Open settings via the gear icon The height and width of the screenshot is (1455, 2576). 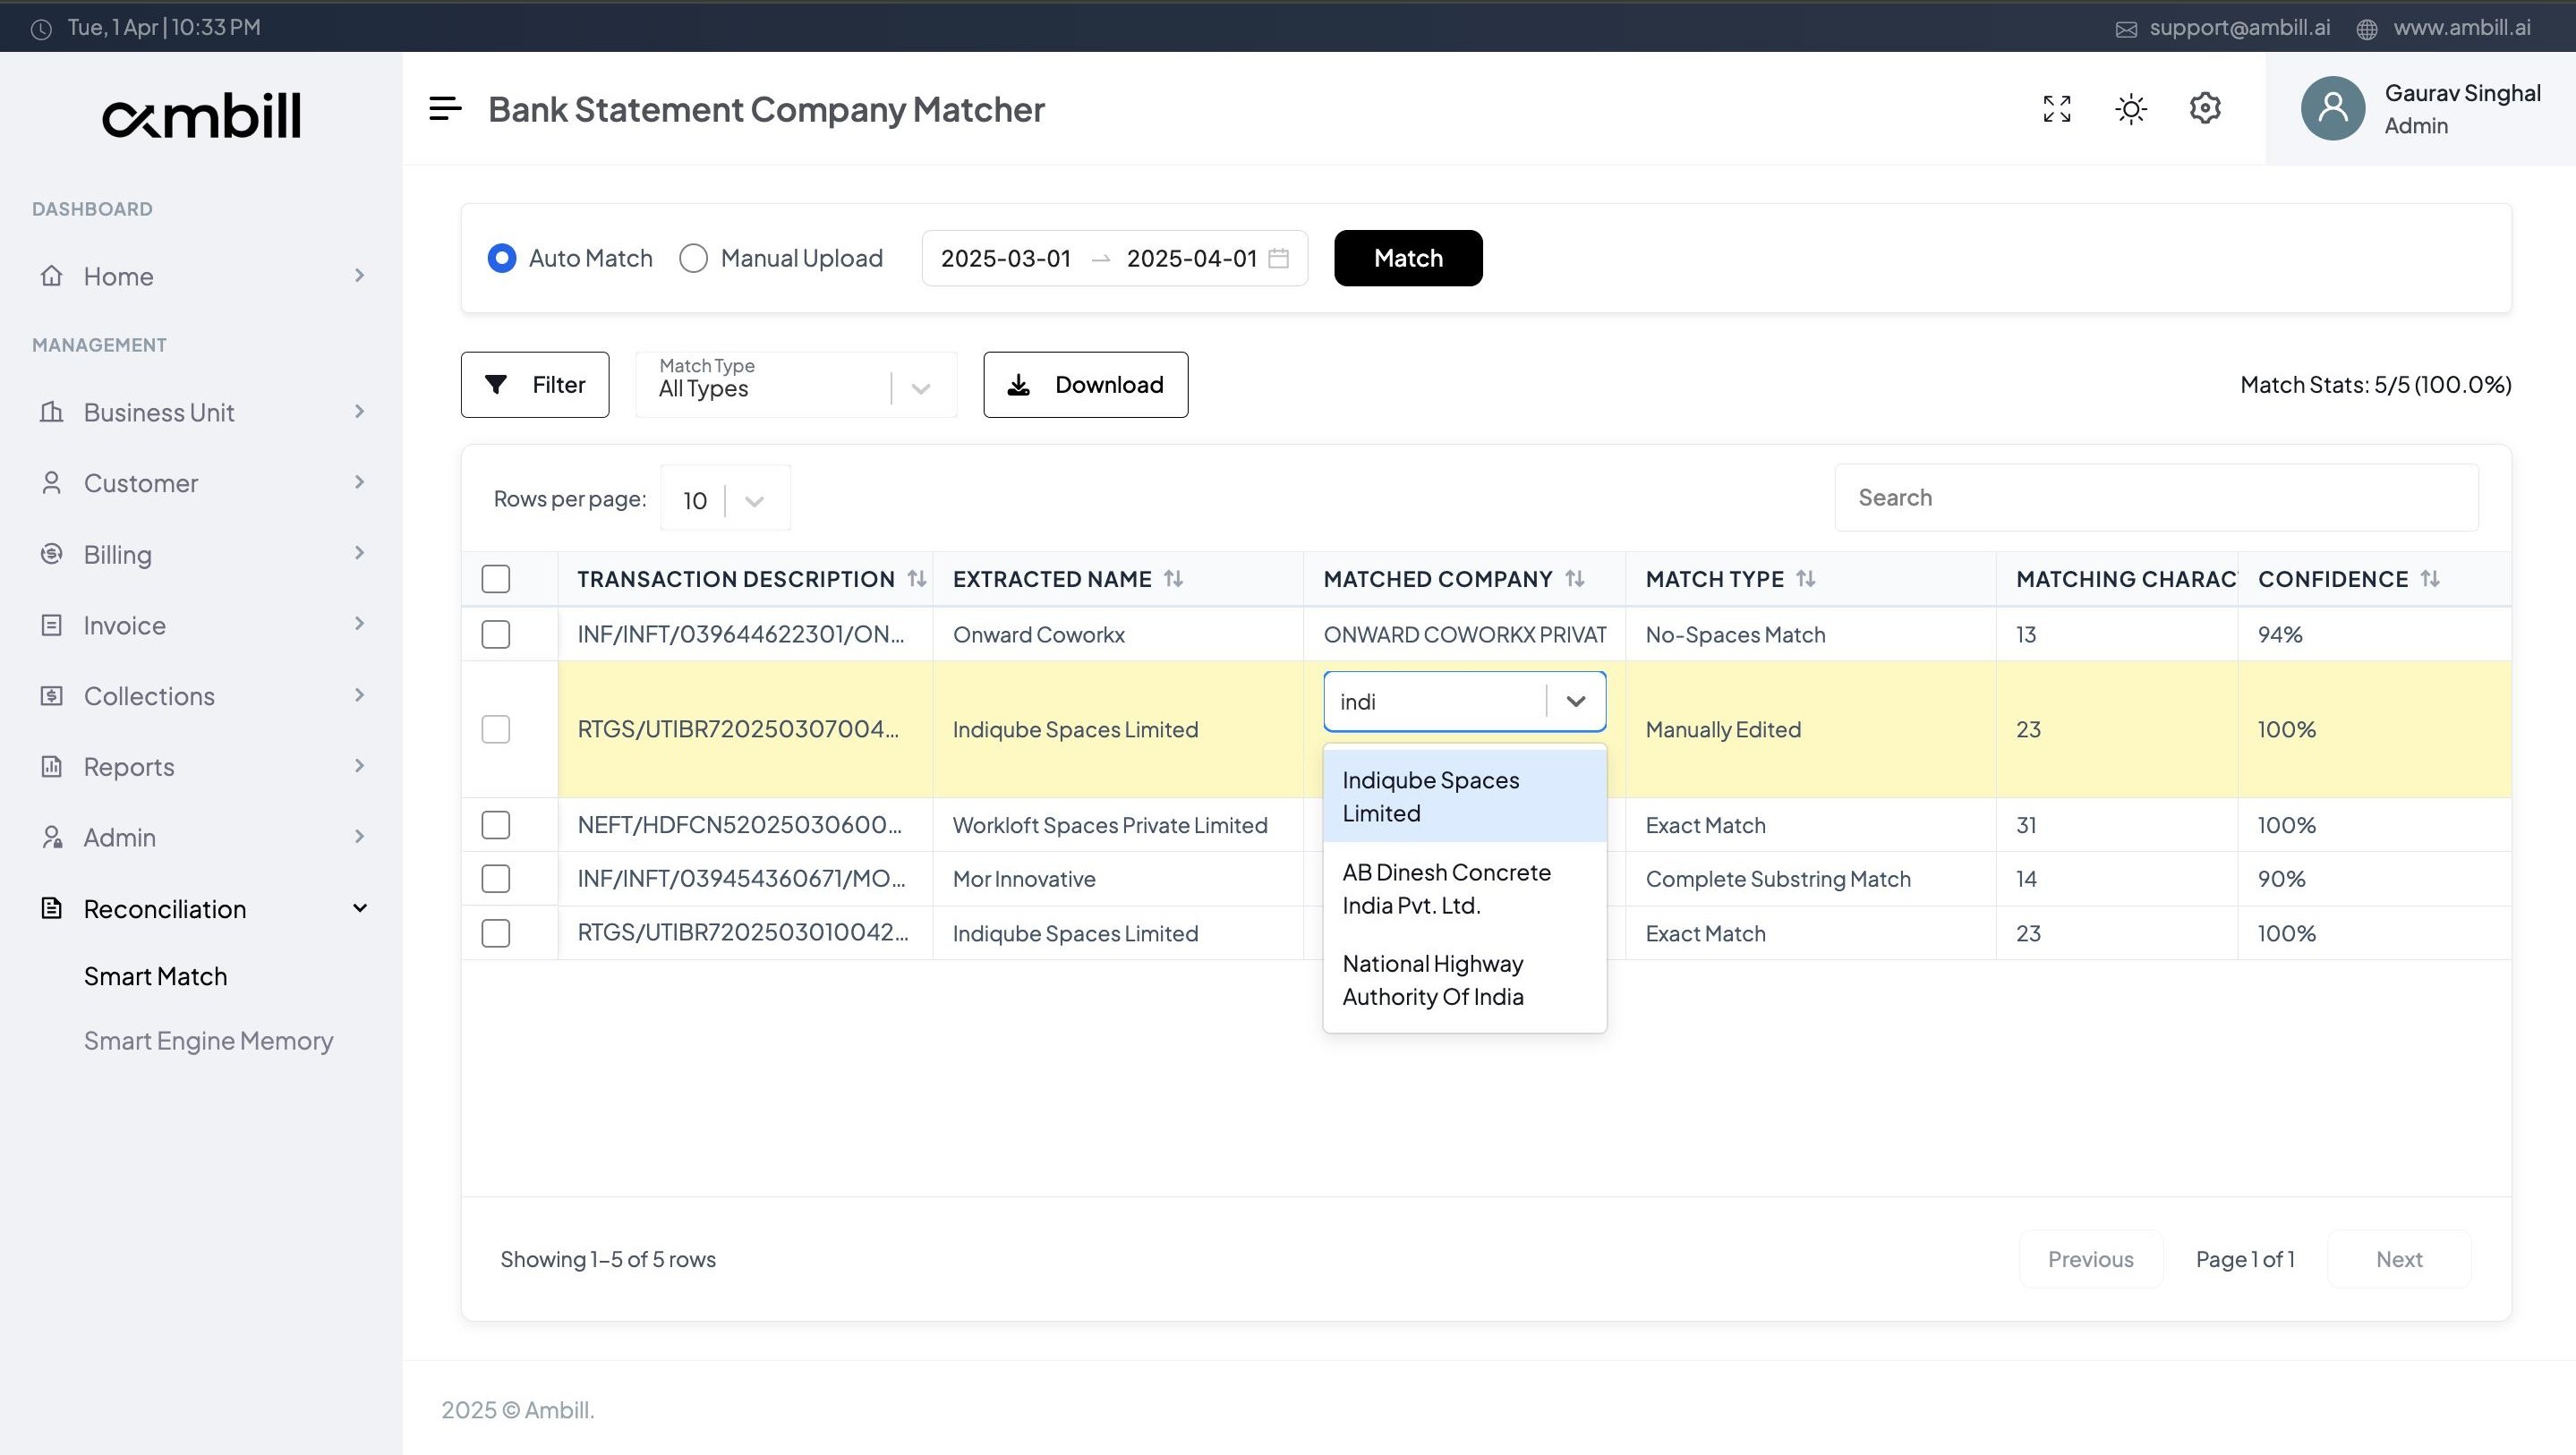pos(2205,107)
